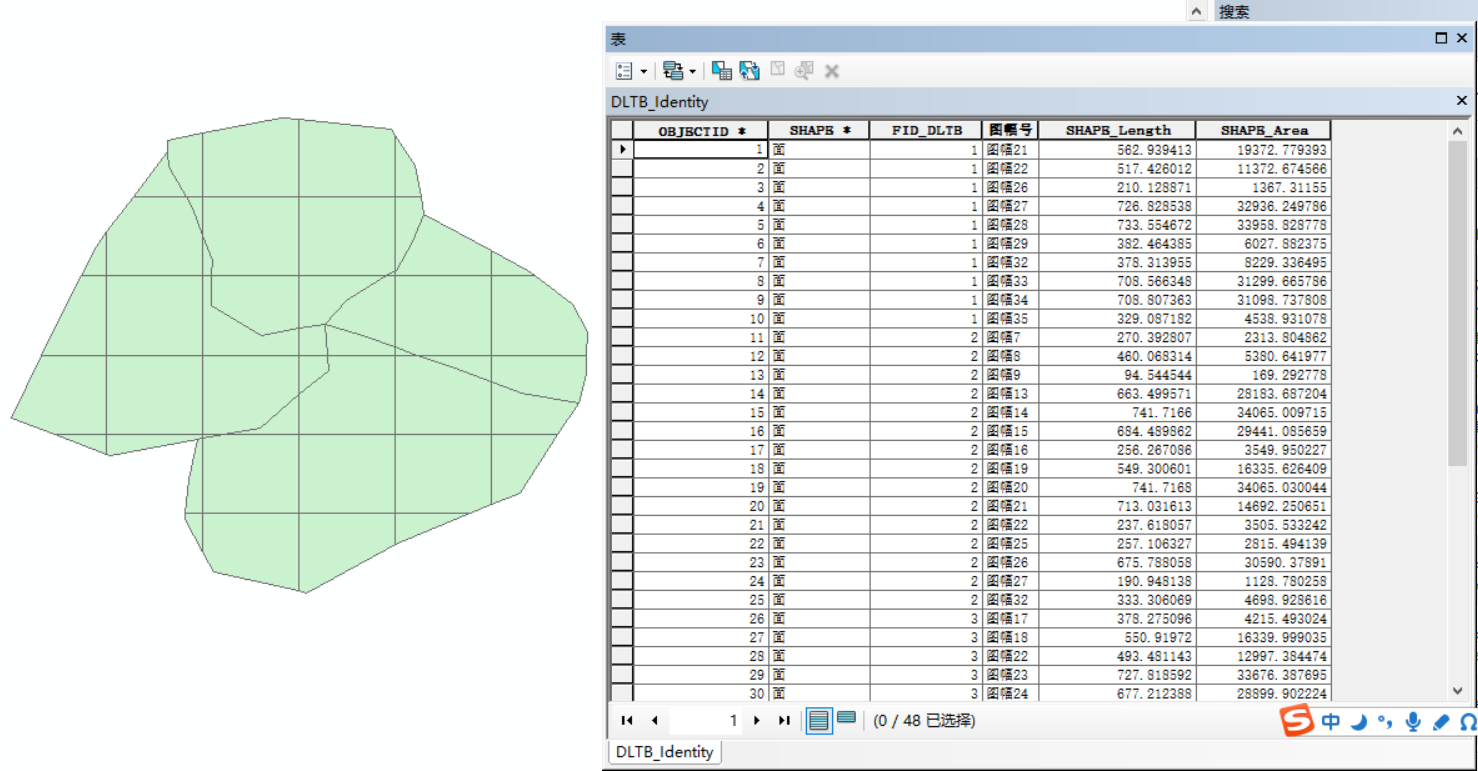The image size is (1478, 771).
Task: Advance to the next record
Action: pos(758,720)
